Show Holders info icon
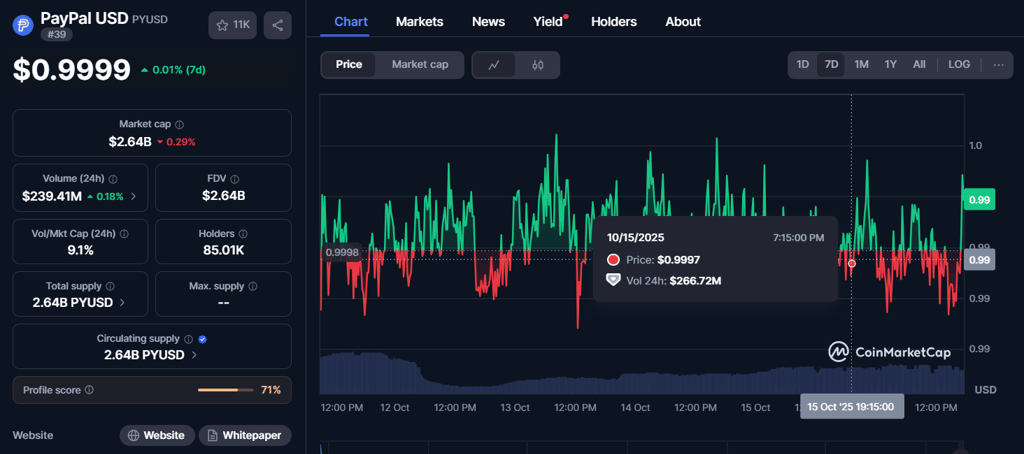The height and width of the screenshot is (454, 1024). point(244,233)
